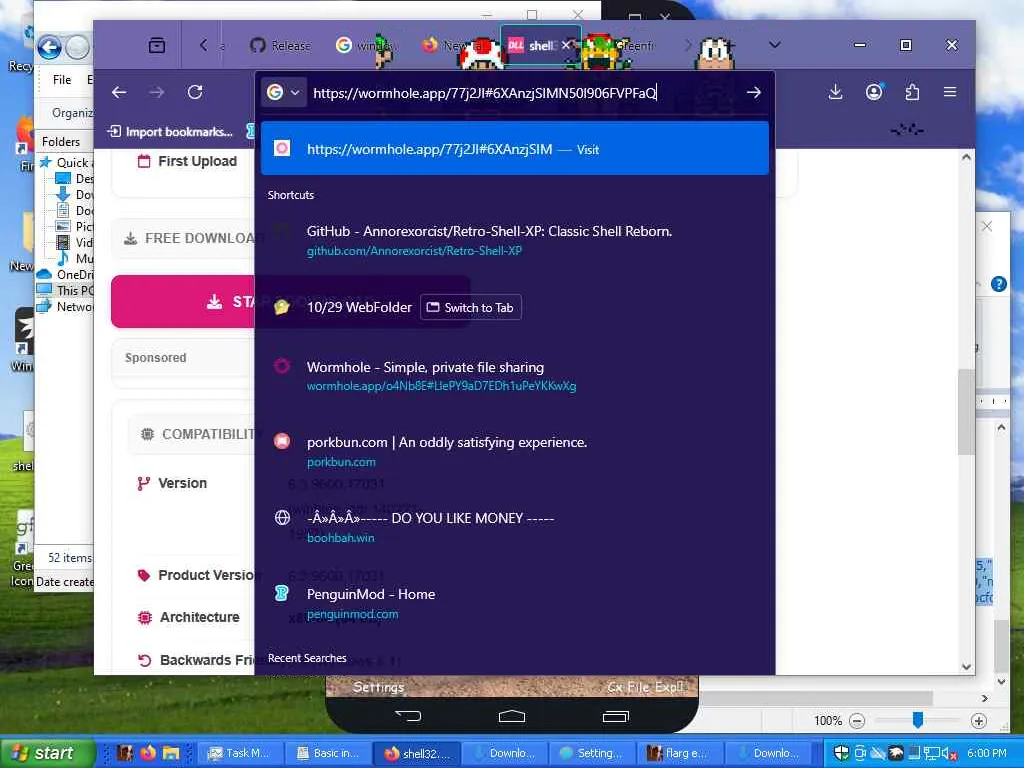Open the porkbun.com suggestion

pyautogui.click(x=515, y=451)
